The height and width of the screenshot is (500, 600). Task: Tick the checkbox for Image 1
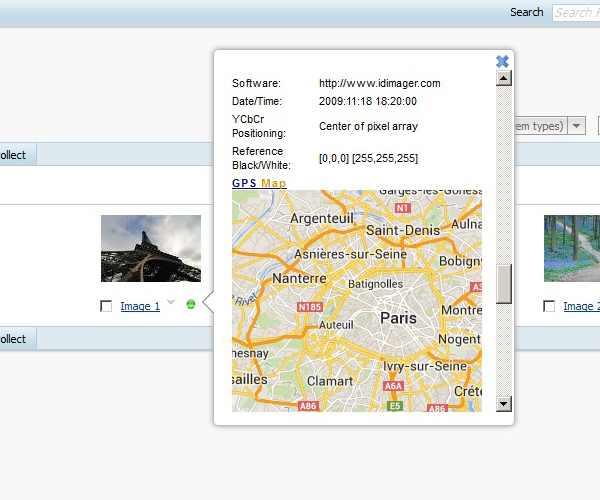coord(106,306)
